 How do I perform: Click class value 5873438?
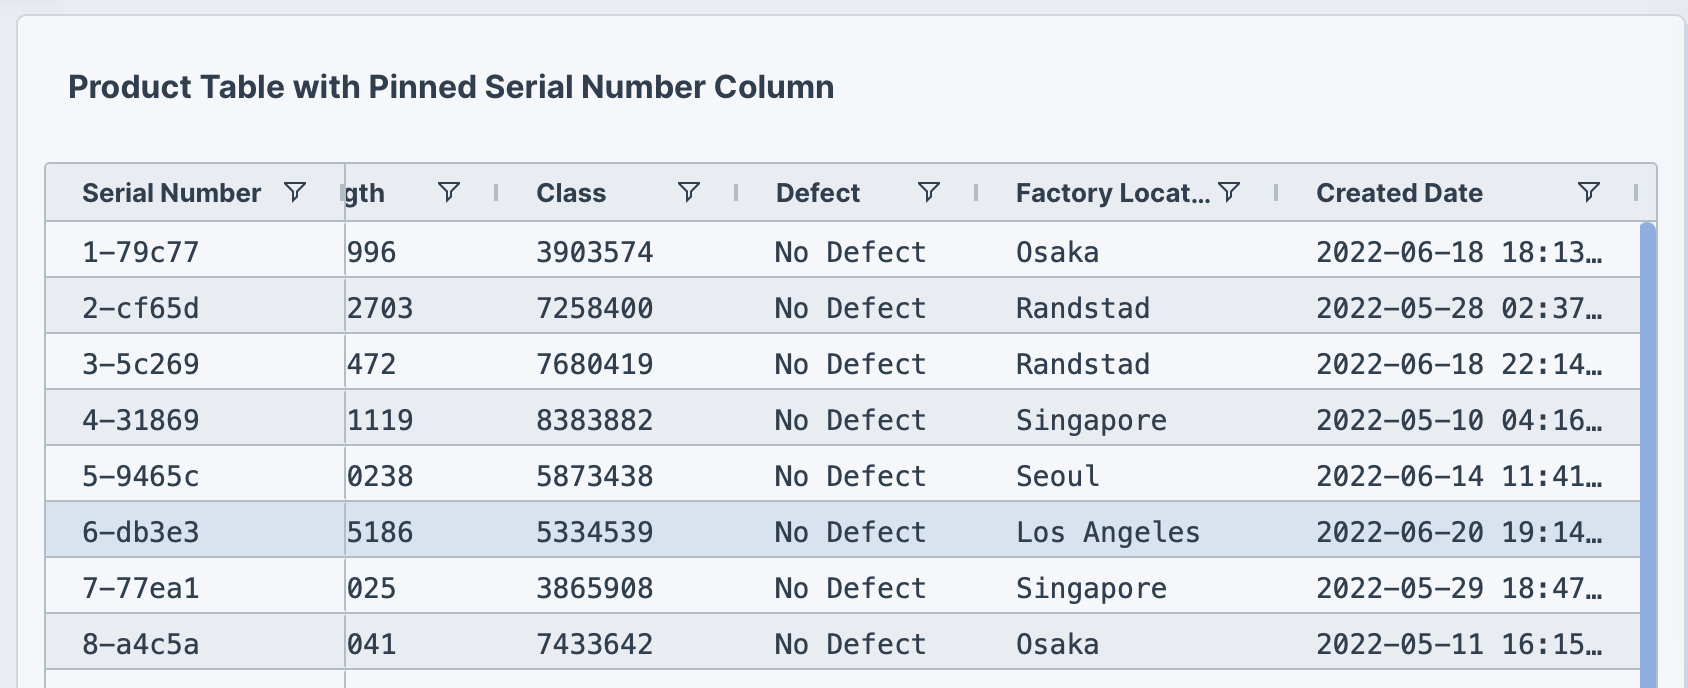pyautogui.click(x=594, y=476)
